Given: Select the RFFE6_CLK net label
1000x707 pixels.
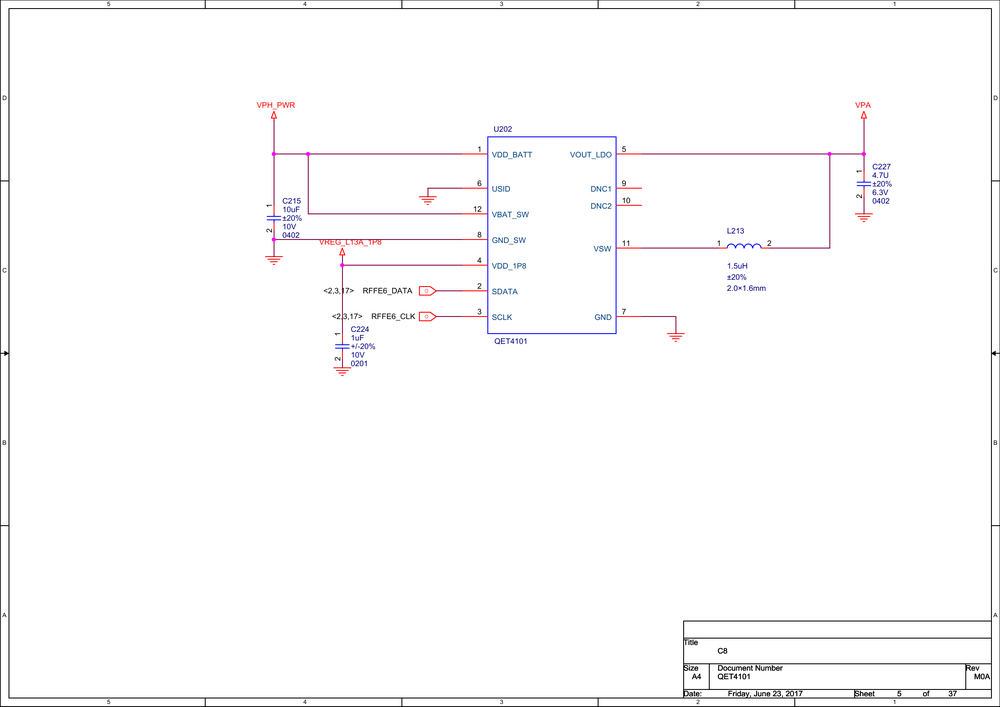Looking at the screenshot, I should pos(393,316).
